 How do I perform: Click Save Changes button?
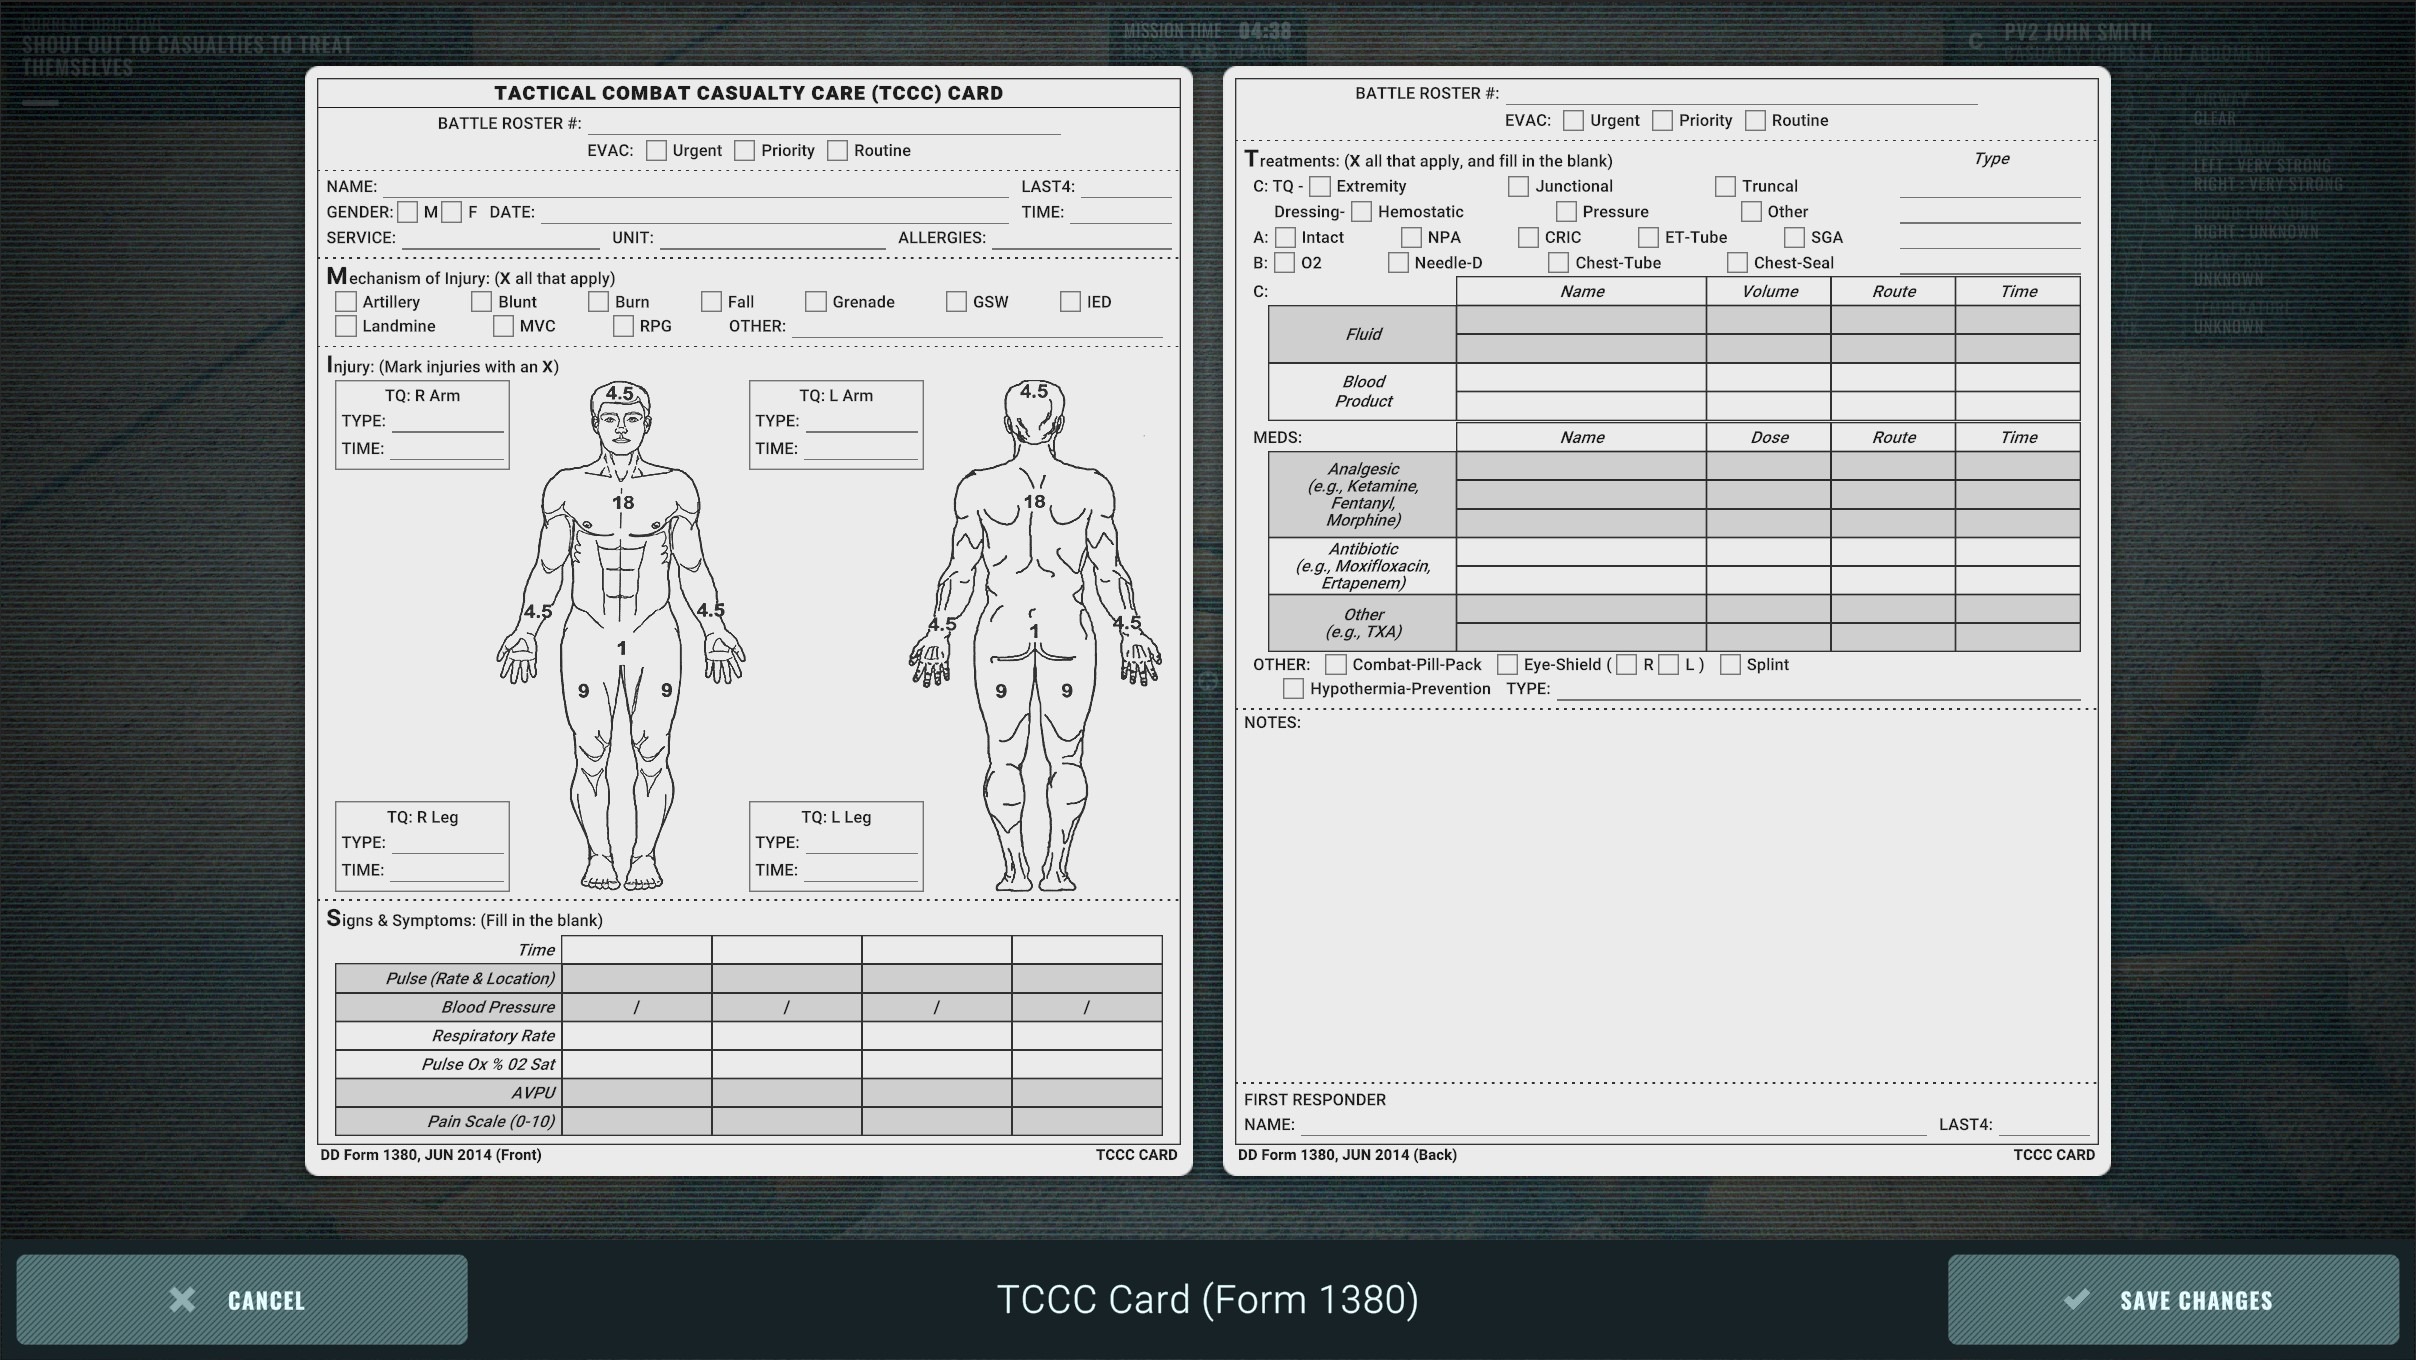click(2173, 1299)
